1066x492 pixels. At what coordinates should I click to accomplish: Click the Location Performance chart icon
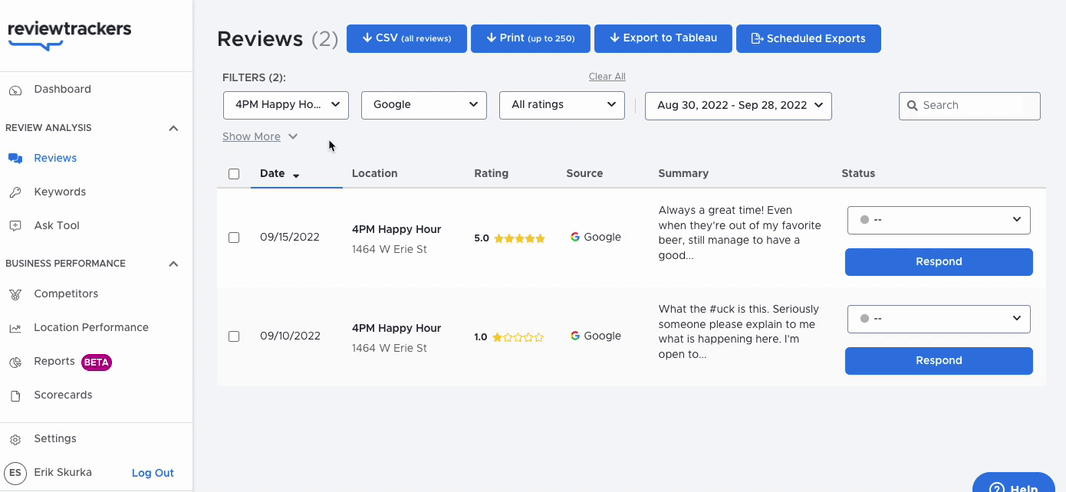click(x=15, y=328)
